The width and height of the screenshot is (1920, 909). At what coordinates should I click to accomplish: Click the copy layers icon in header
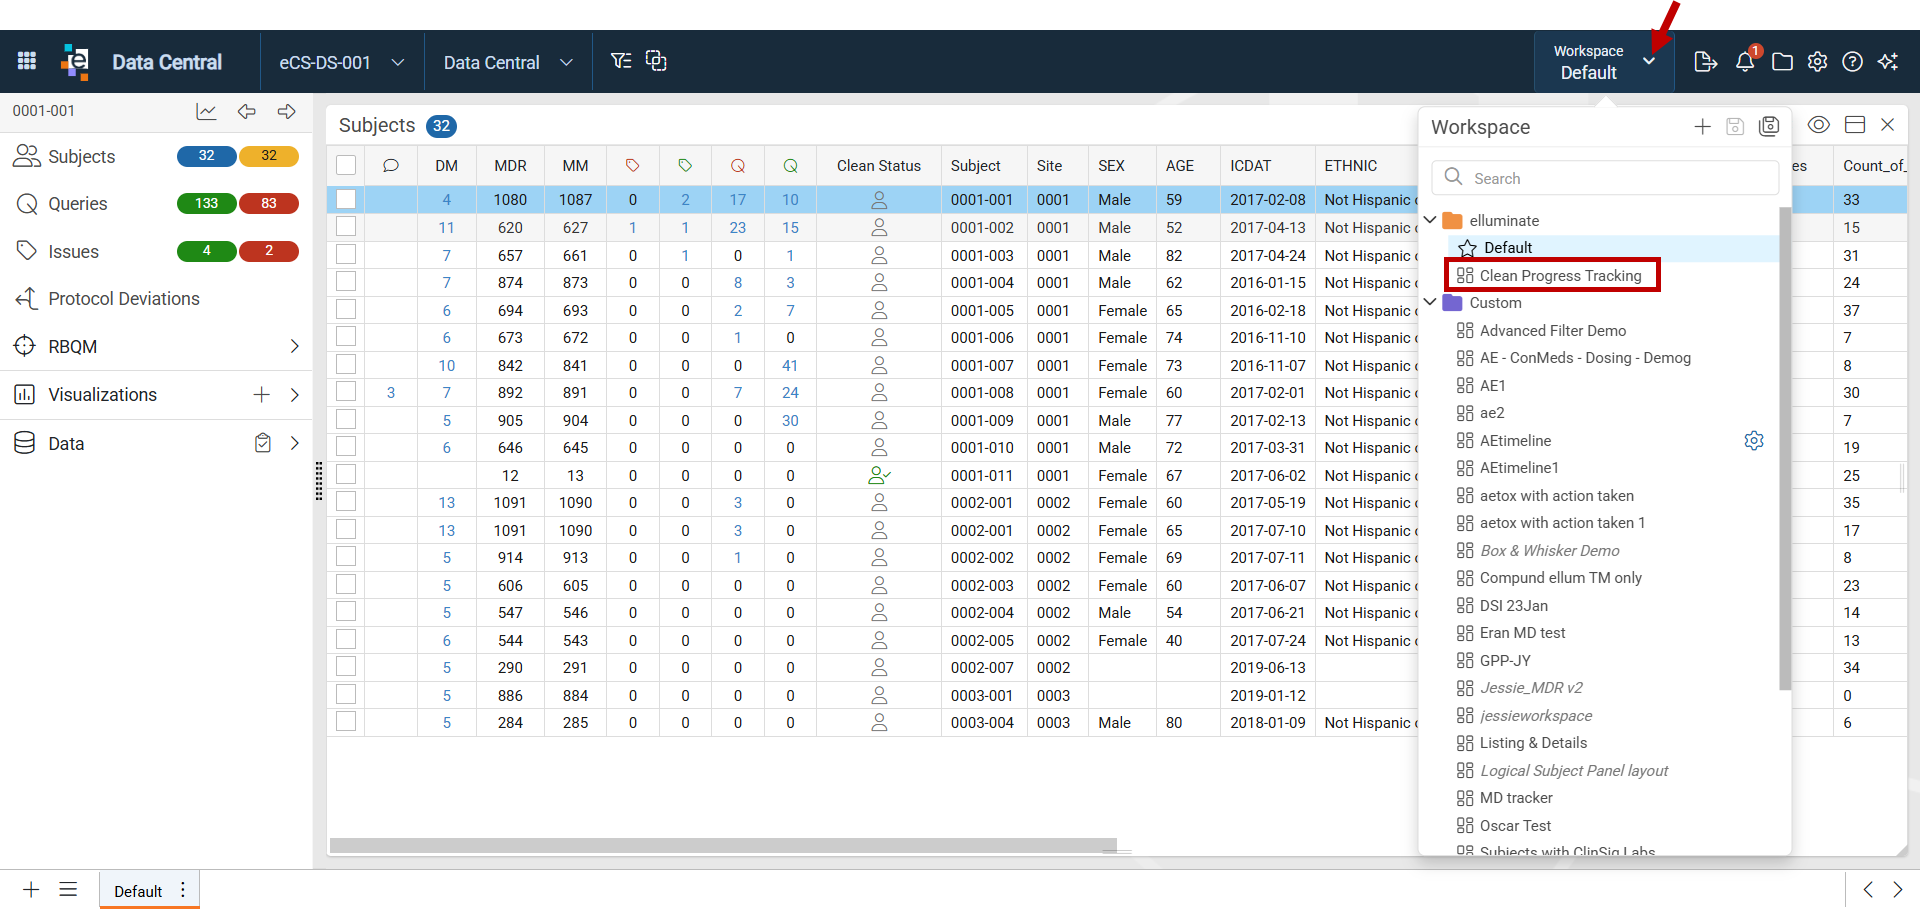tap(656, 61)
